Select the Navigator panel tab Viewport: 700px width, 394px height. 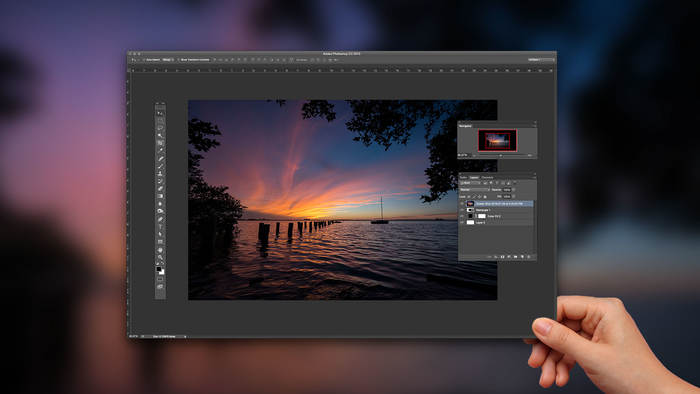(x=465, y=126)
